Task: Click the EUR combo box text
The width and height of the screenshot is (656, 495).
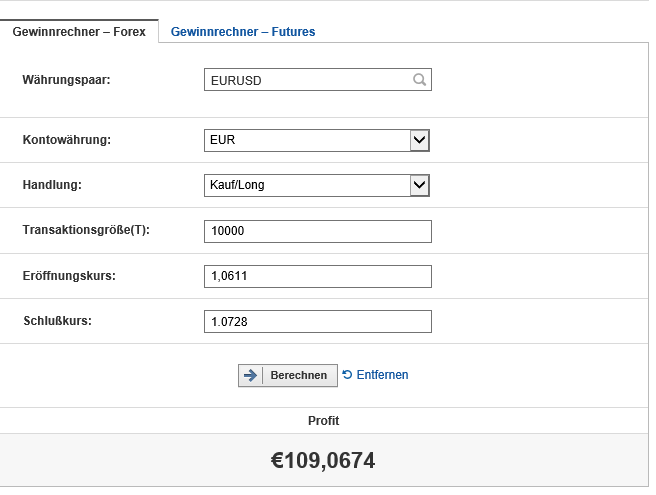Action: click(305, 140)
